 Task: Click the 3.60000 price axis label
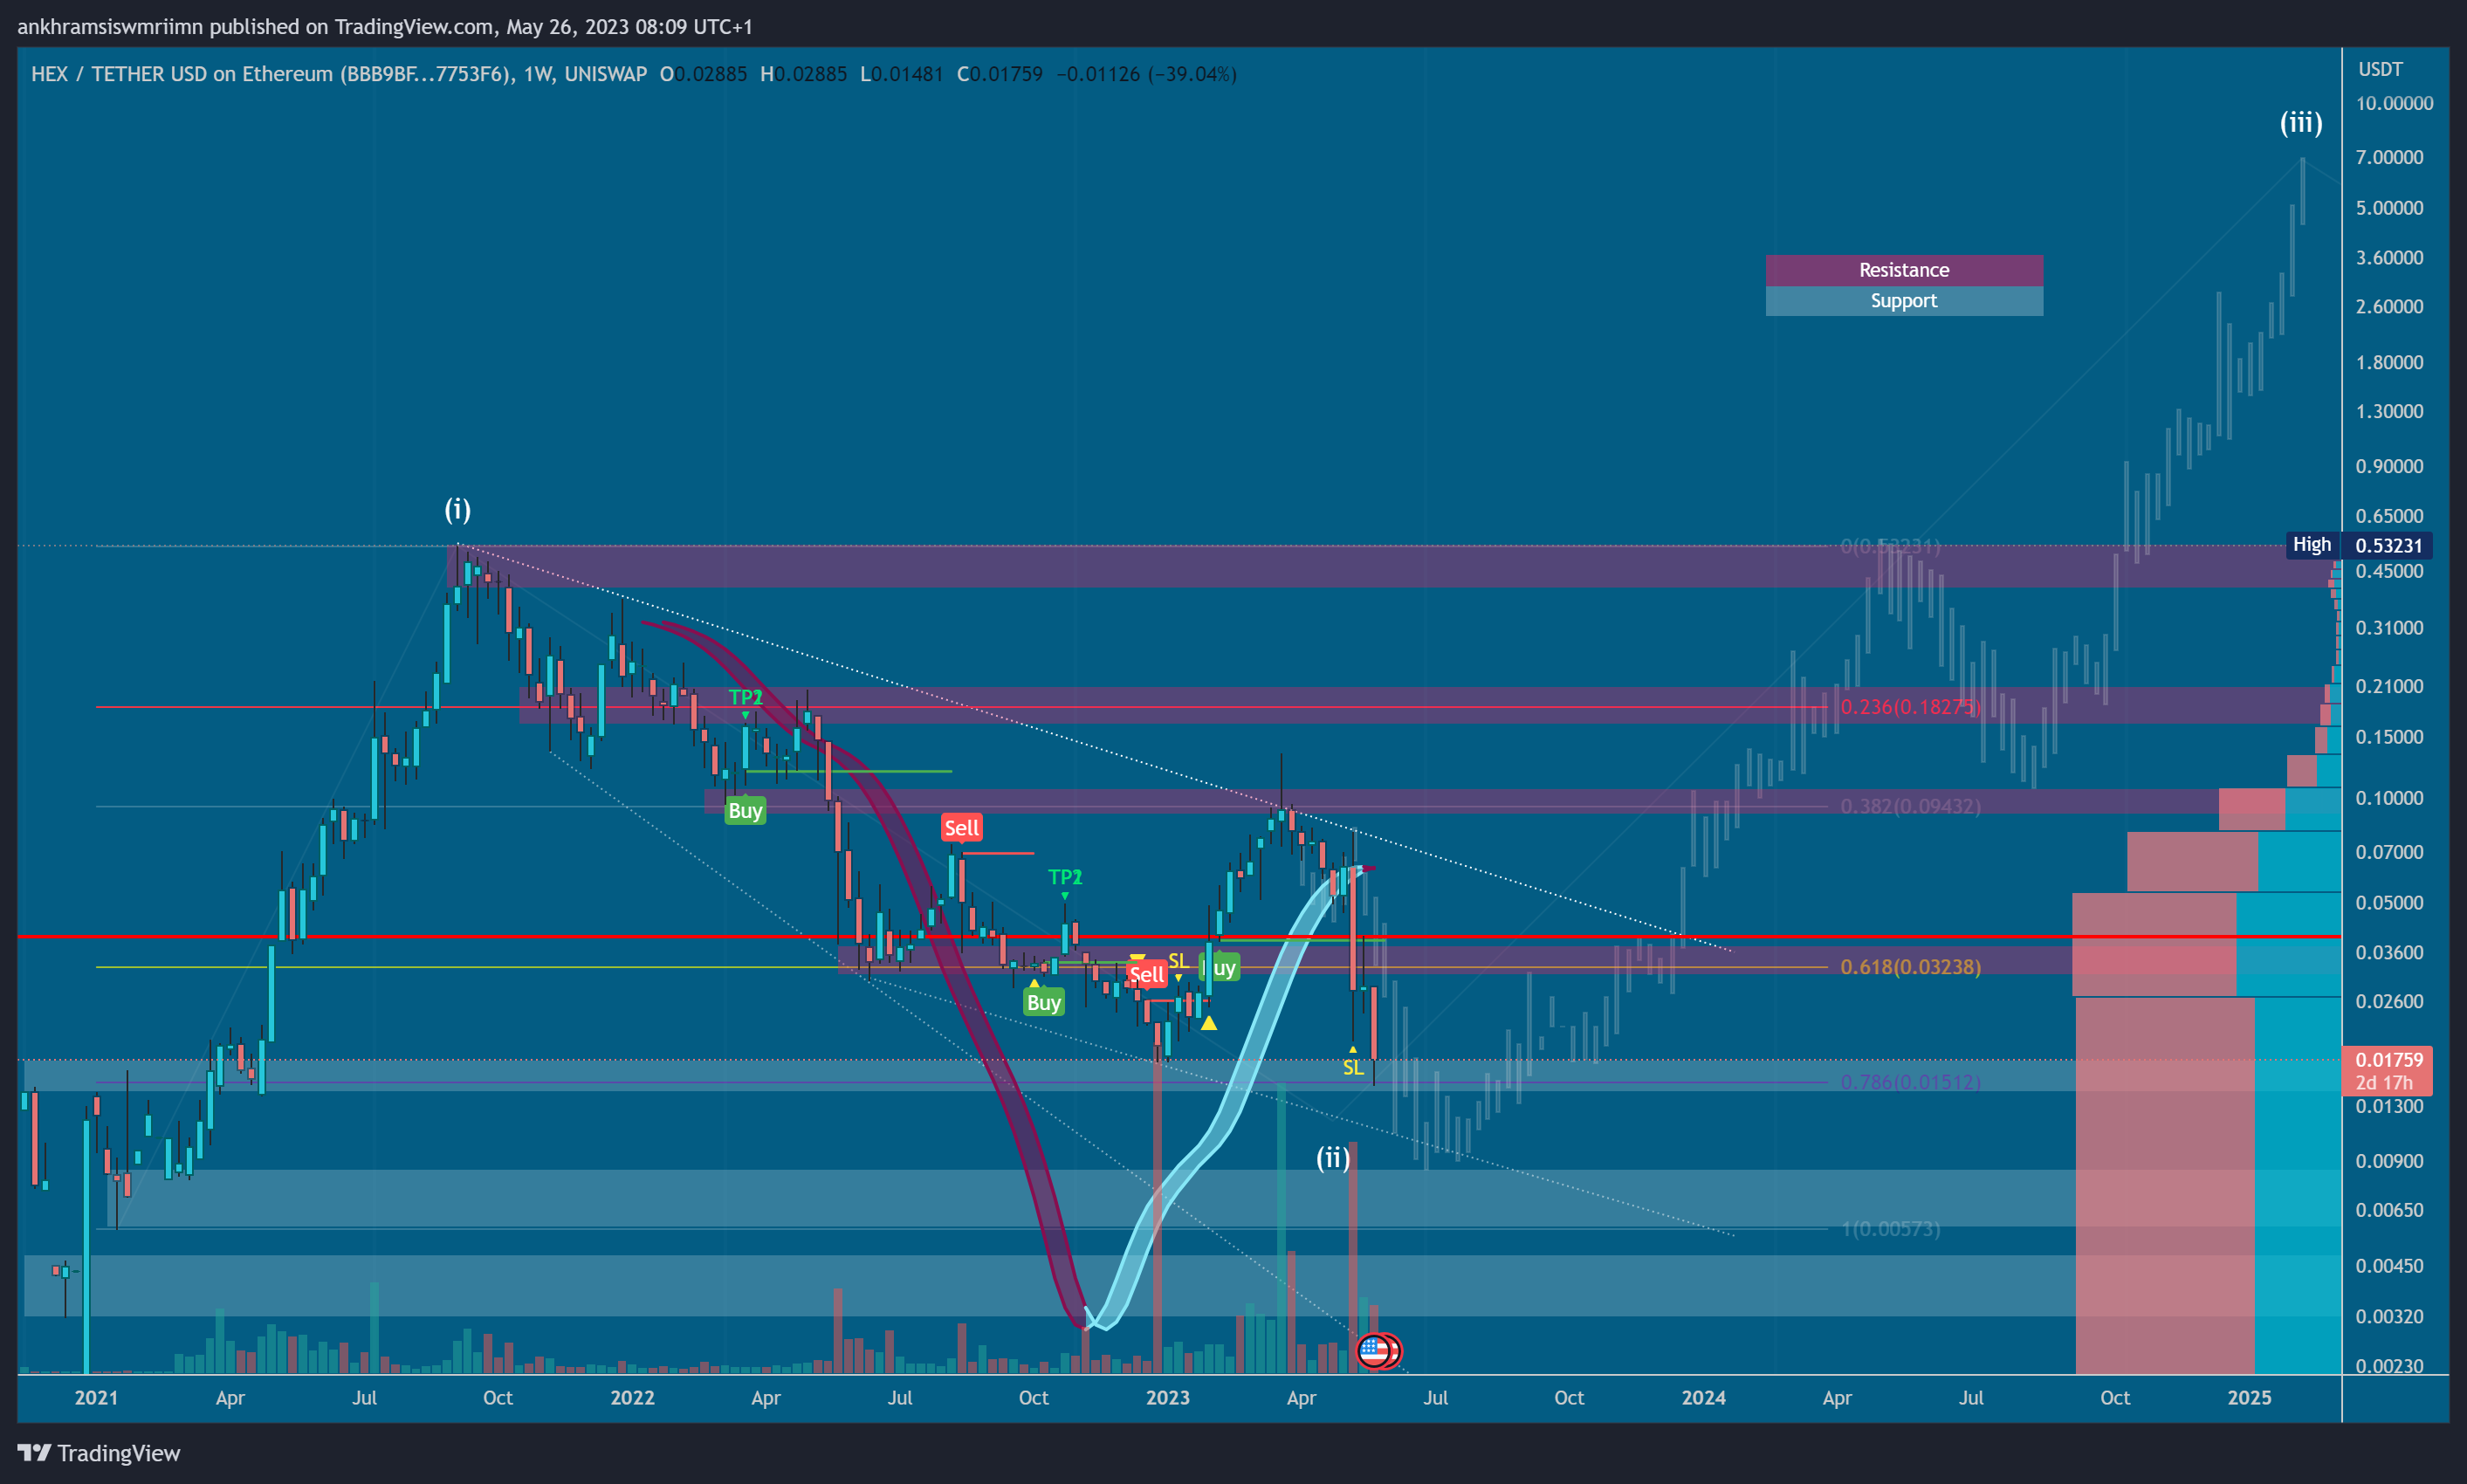click(2389, 257)
